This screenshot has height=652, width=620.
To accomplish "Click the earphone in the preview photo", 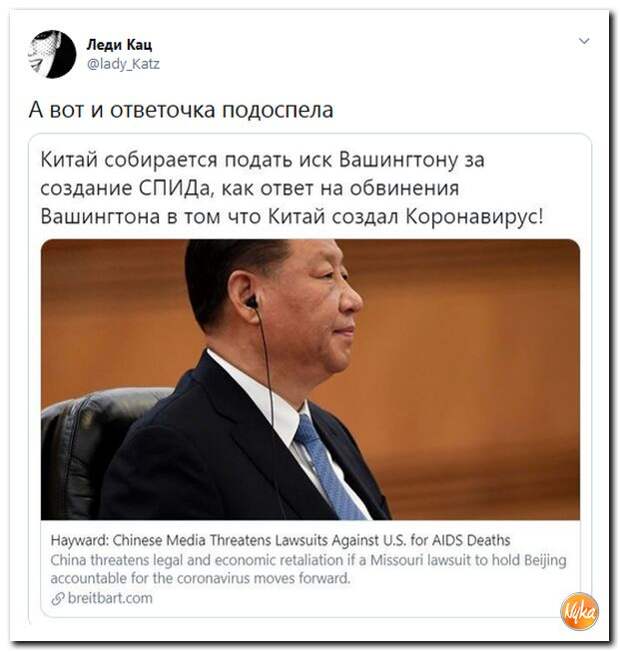I will pyautogui.click(x=251, y=301).
